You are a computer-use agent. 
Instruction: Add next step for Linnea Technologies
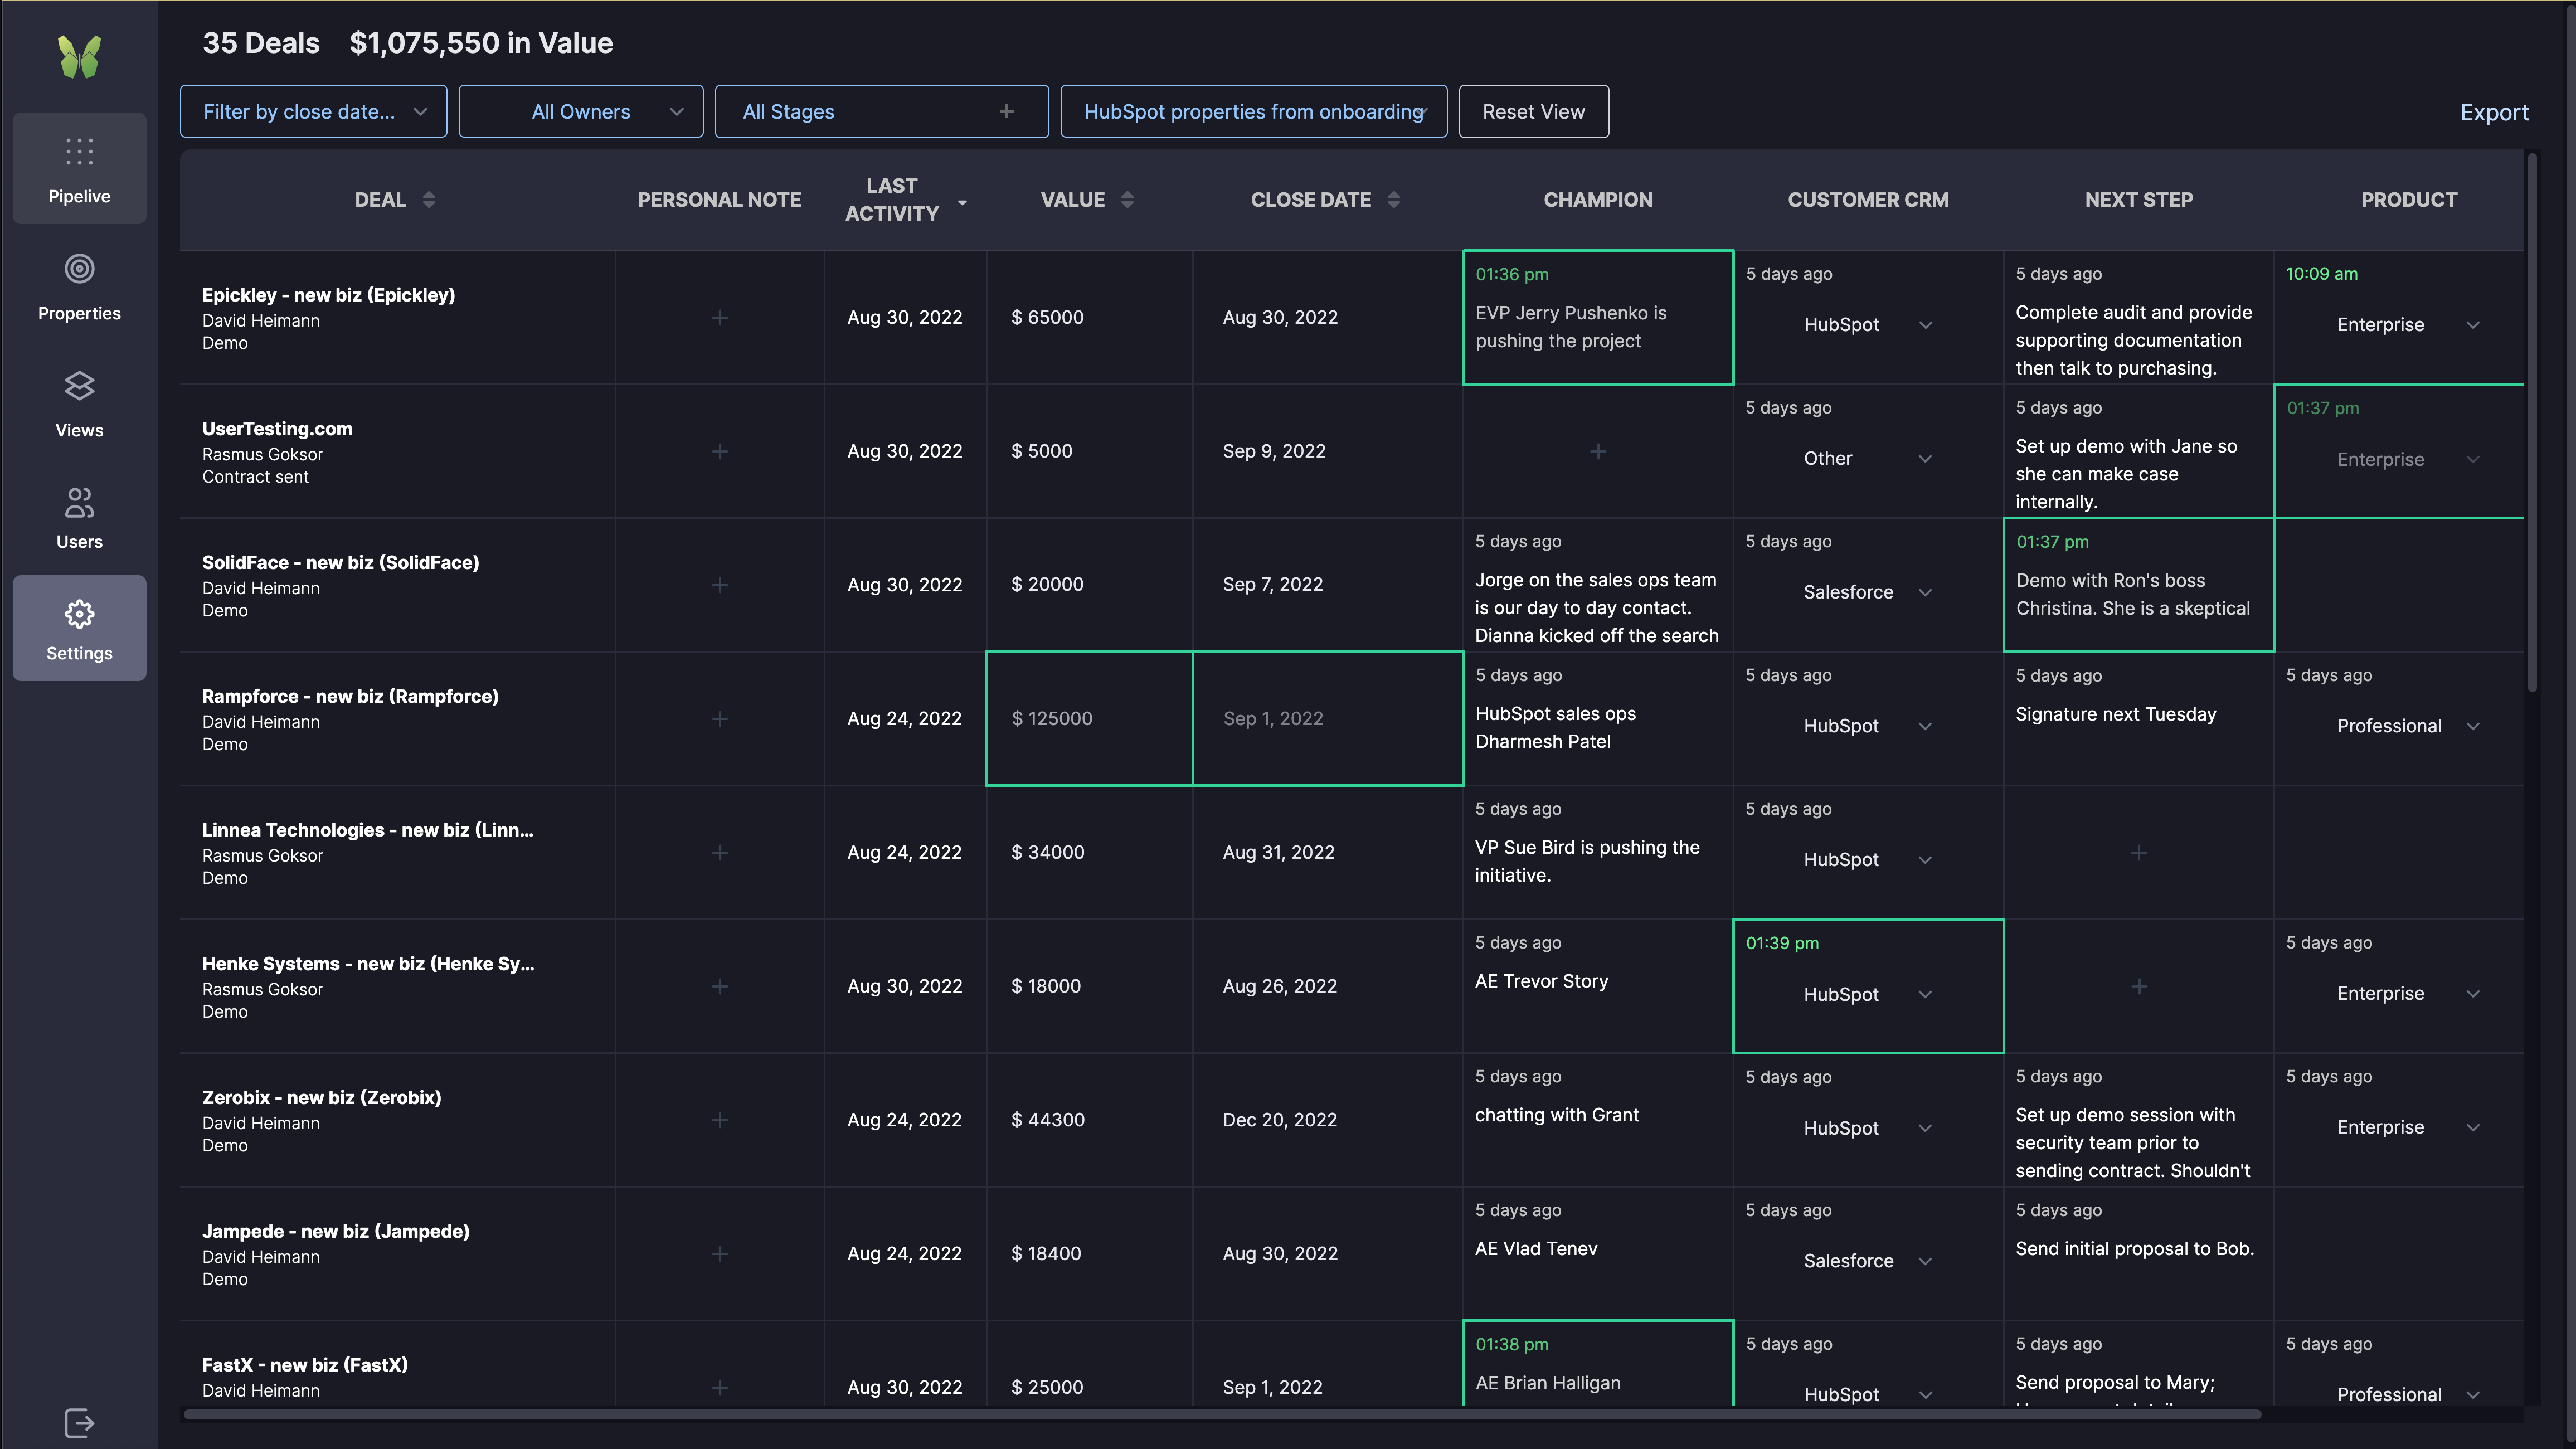[2138, 853]
